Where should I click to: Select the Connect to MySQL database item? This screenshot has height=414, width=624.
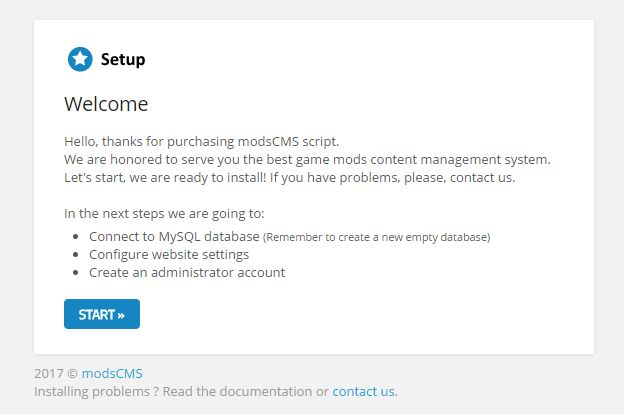pos(174,237)
